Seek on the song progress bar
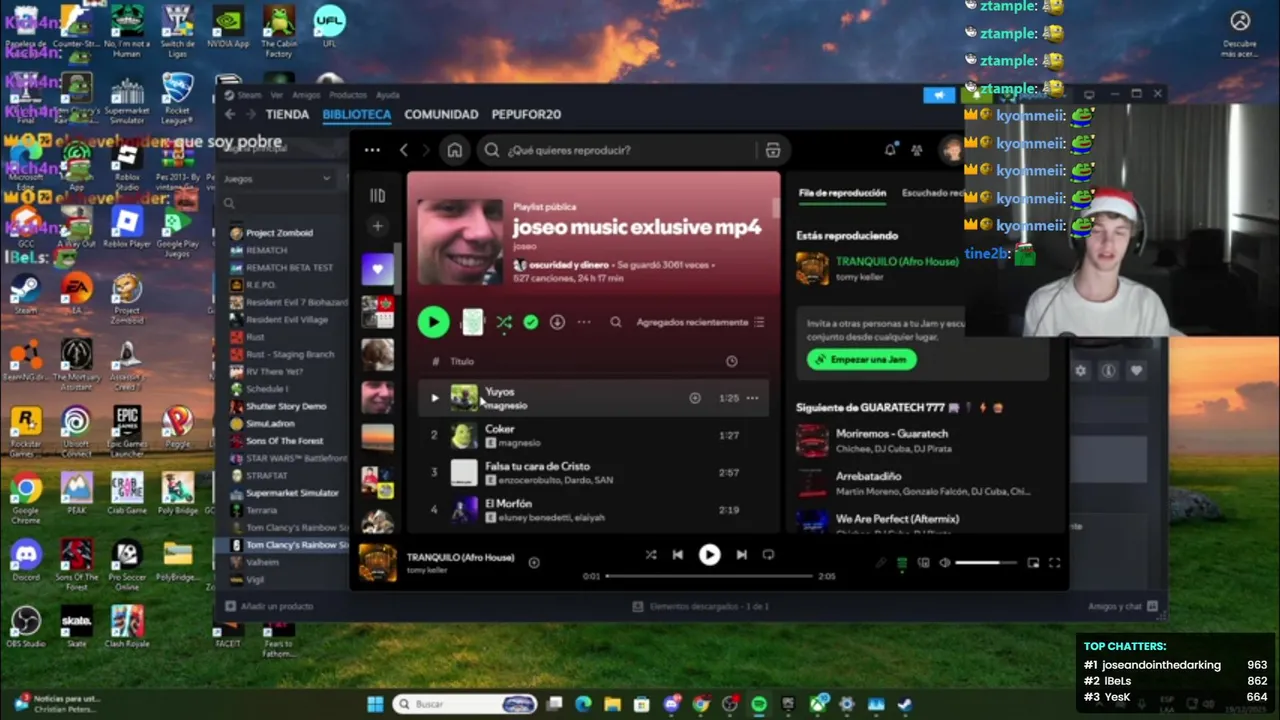This screenshot has height=720, width=1280. pyautogui.click(x=709, y=576)
